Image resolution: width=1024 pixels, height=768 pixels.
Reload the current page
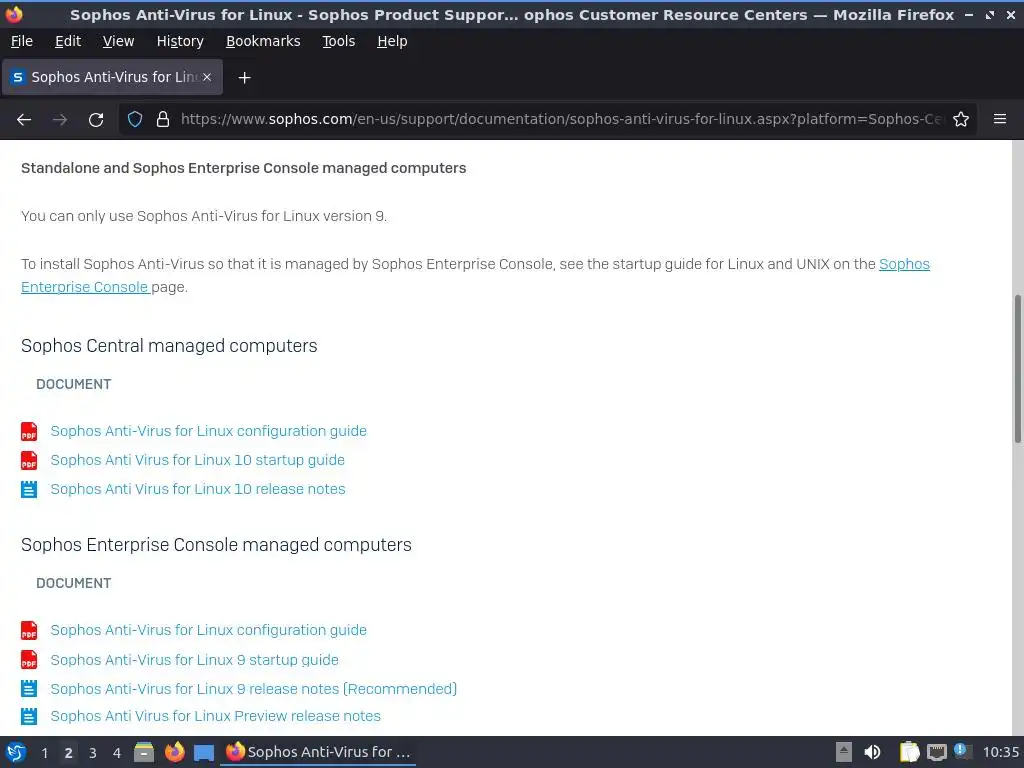coord(96,120)
